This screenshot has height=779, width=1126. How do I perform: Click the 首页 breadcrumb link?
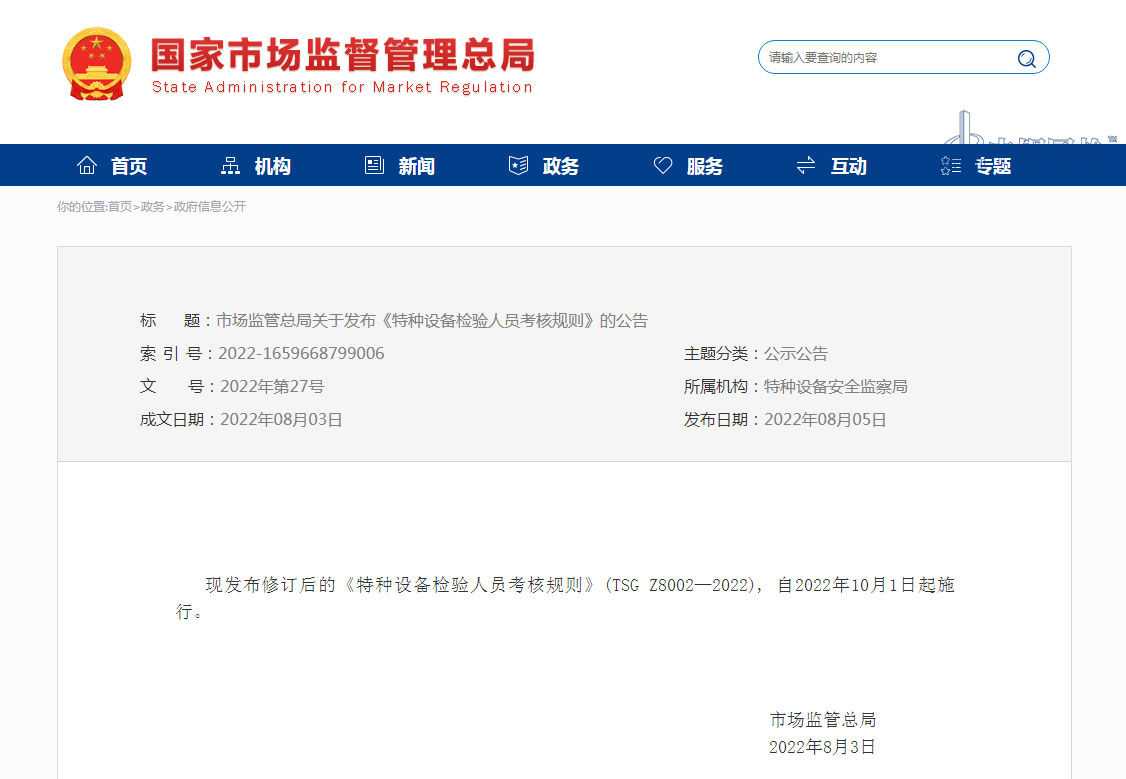120,207
